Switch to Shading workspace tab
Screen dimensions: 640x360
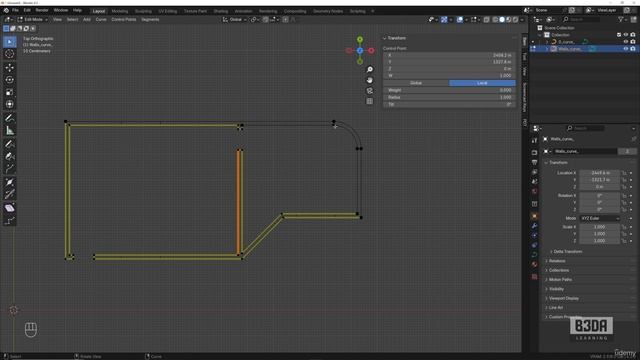tap(221, 11)
